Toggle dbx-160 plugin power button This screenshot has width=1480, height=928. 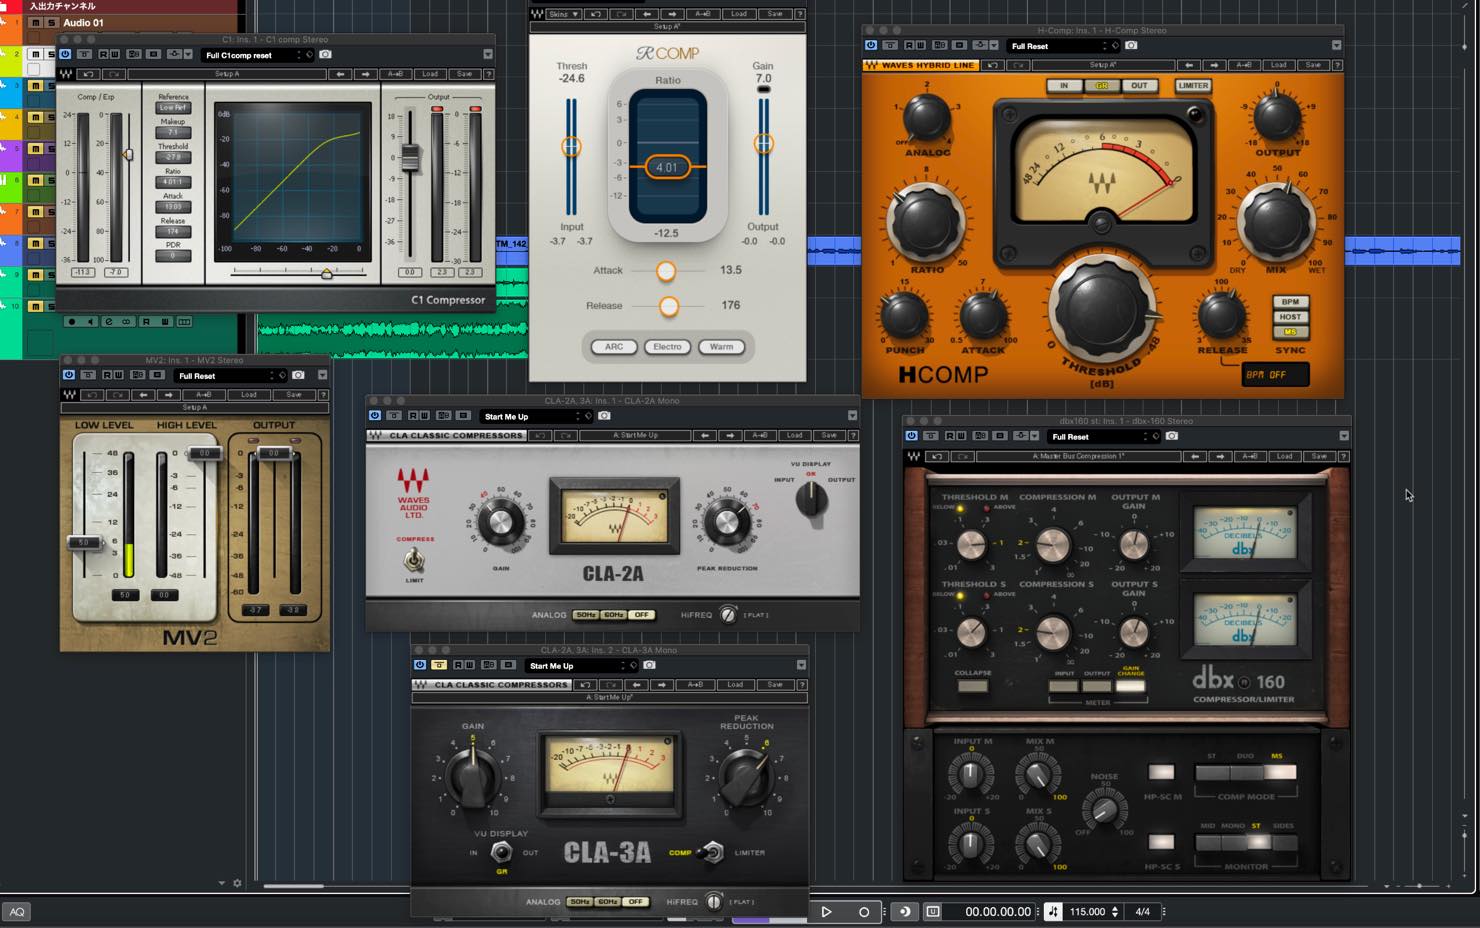tap(912, 436)
